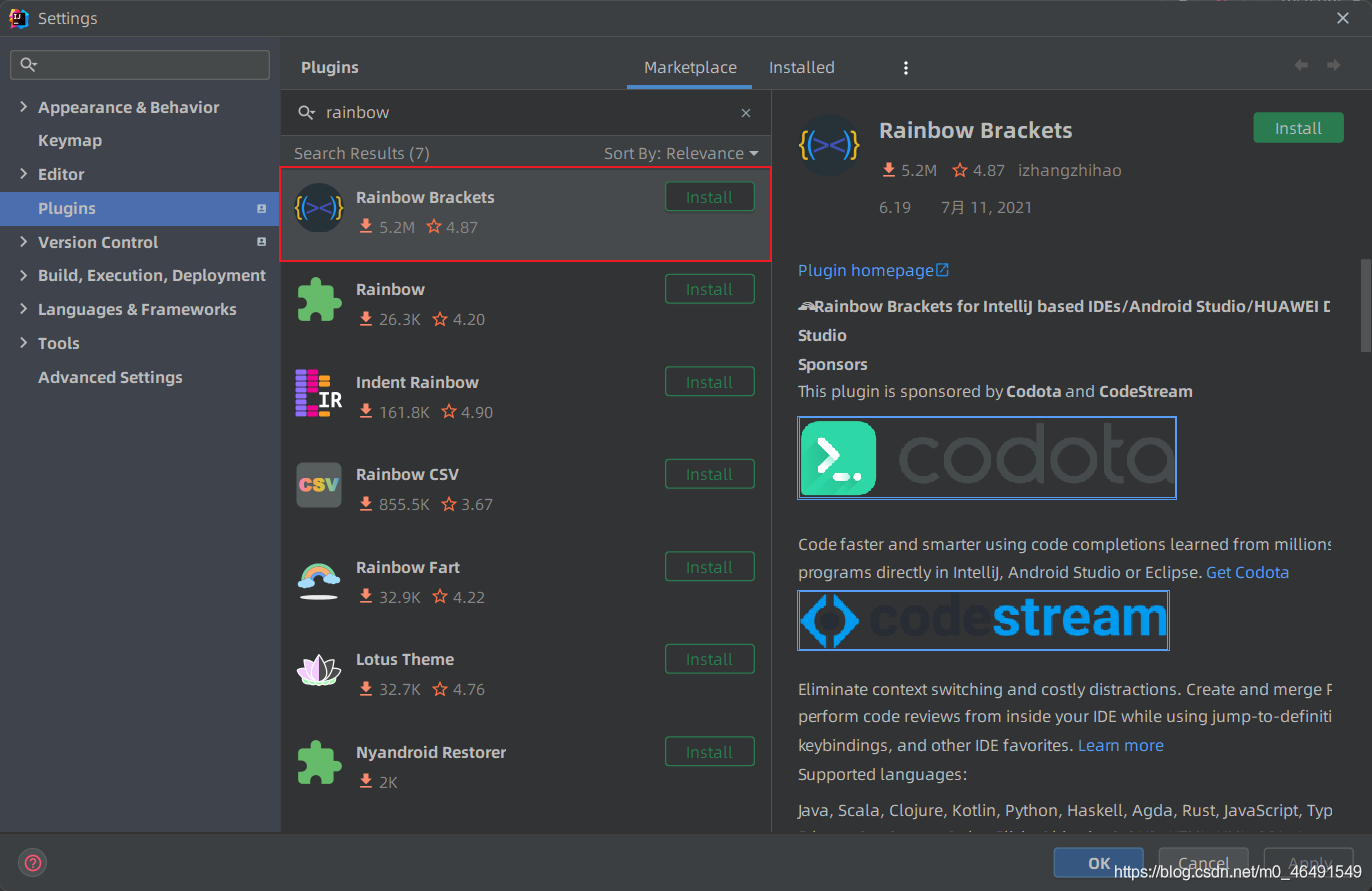
Task: Select Advanced Settings in tree
Action: (110, 377)
